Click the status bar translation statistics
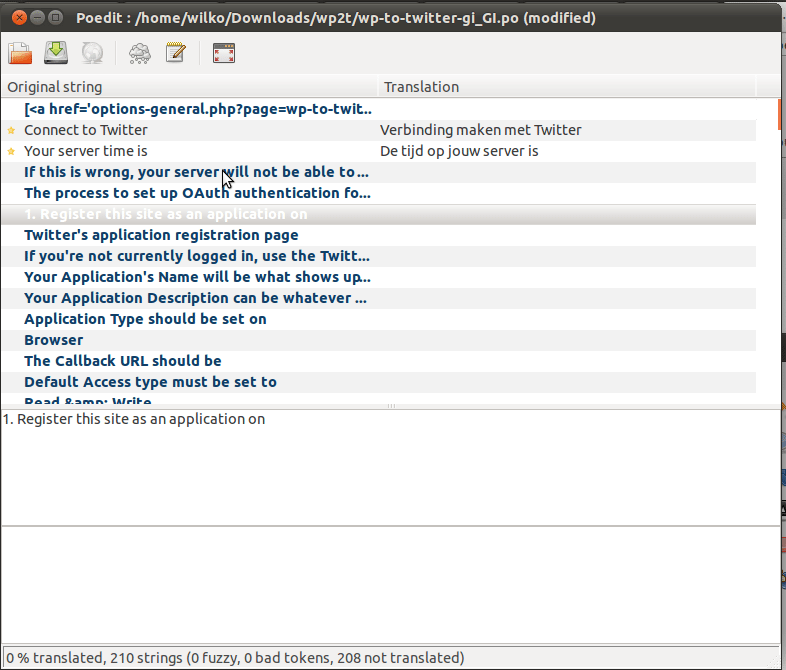 235,657
